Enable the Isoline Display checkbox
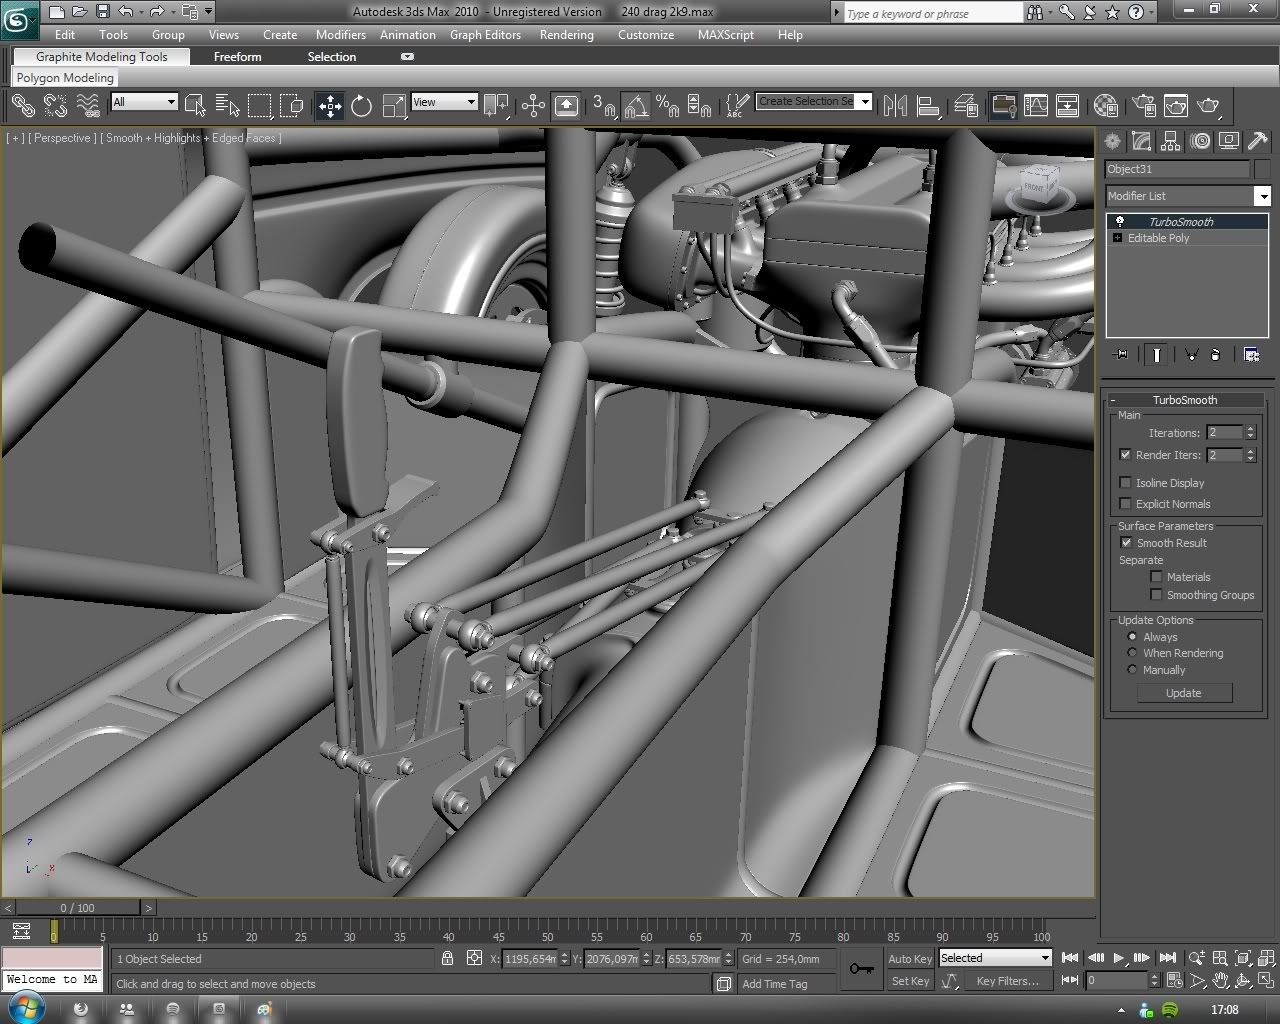The image size is (1280, 1024). pos(1125,483)
